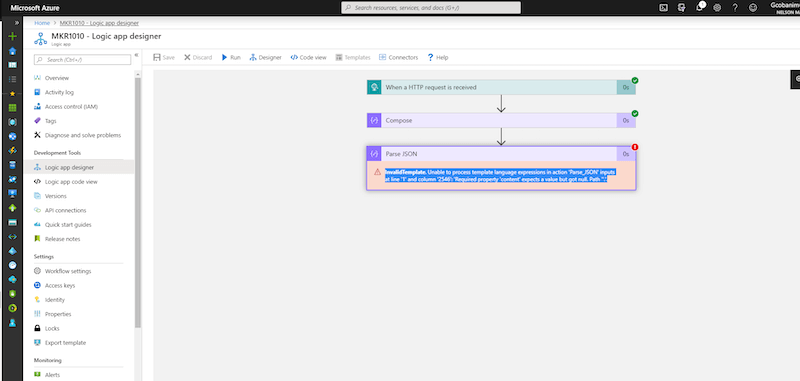Open the Security Center shield icon
The image size is (800, 381).
coord(12,293)
